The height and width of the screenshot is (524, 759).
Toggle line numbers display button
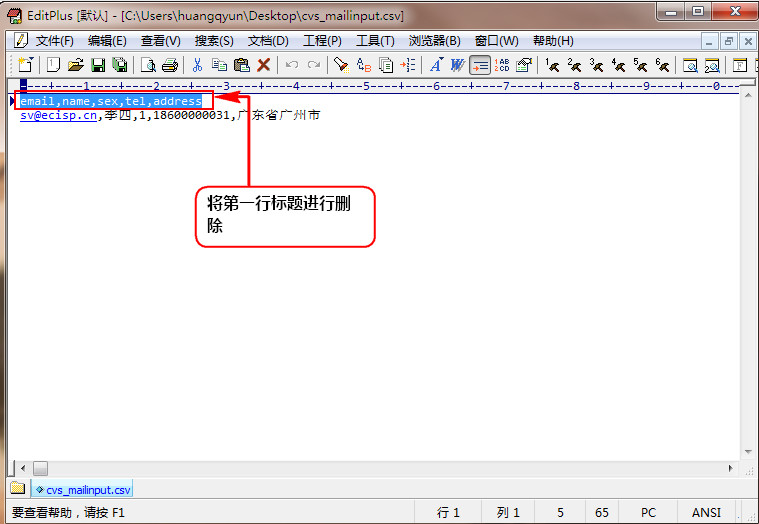coord(502,65)
